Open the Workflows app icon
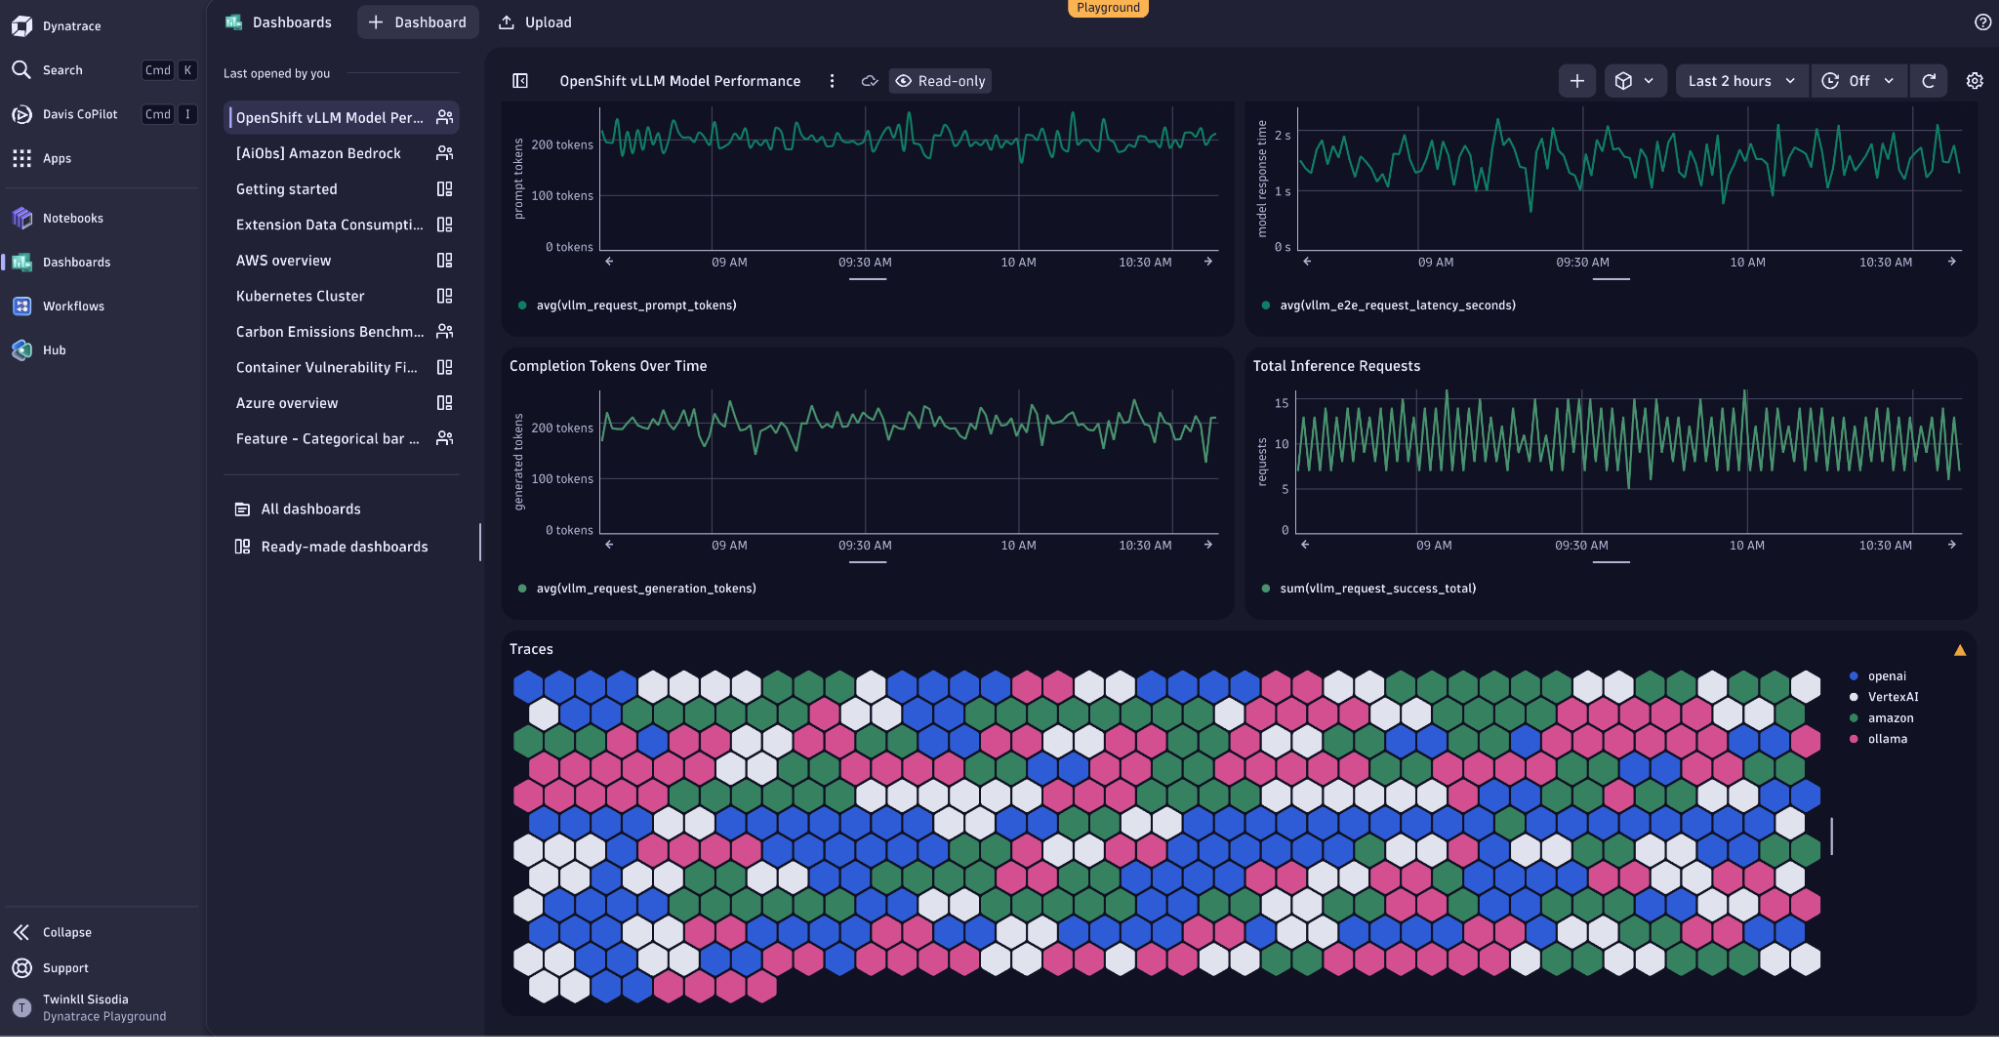 [22, 306]
